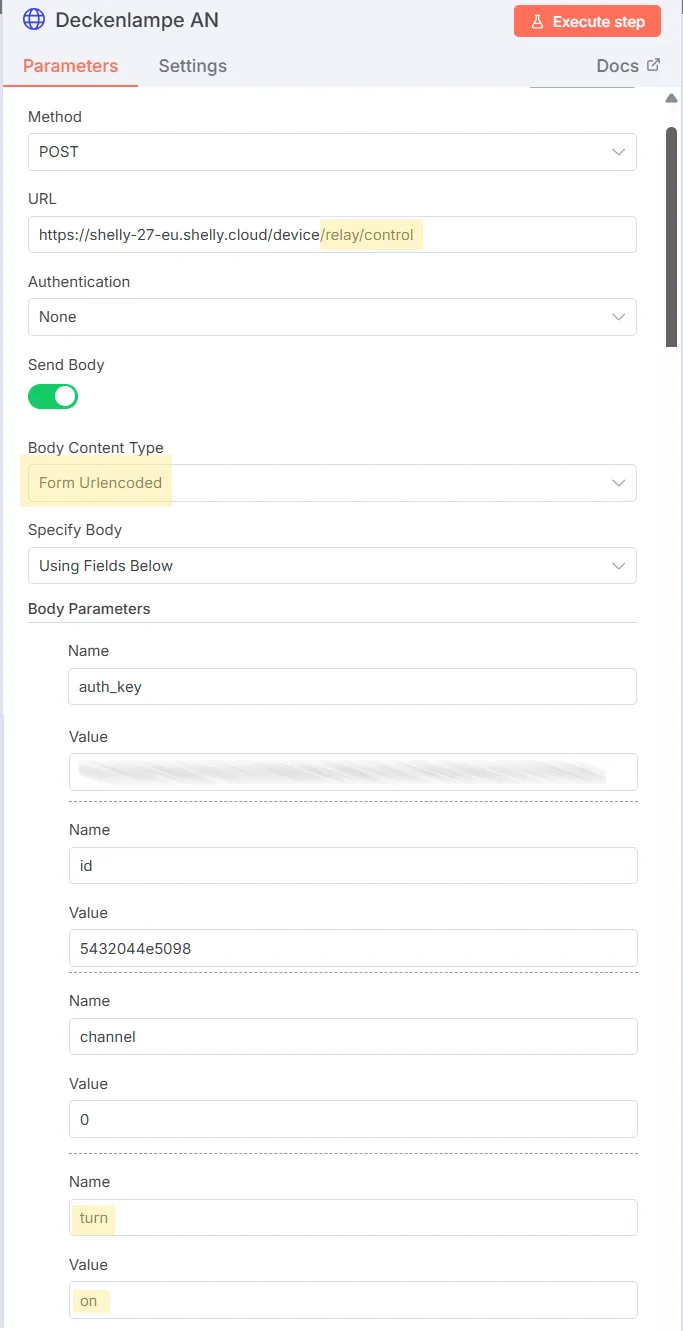Switch to the Settings tab
The image size is (683, 1331).
(192, 66)
